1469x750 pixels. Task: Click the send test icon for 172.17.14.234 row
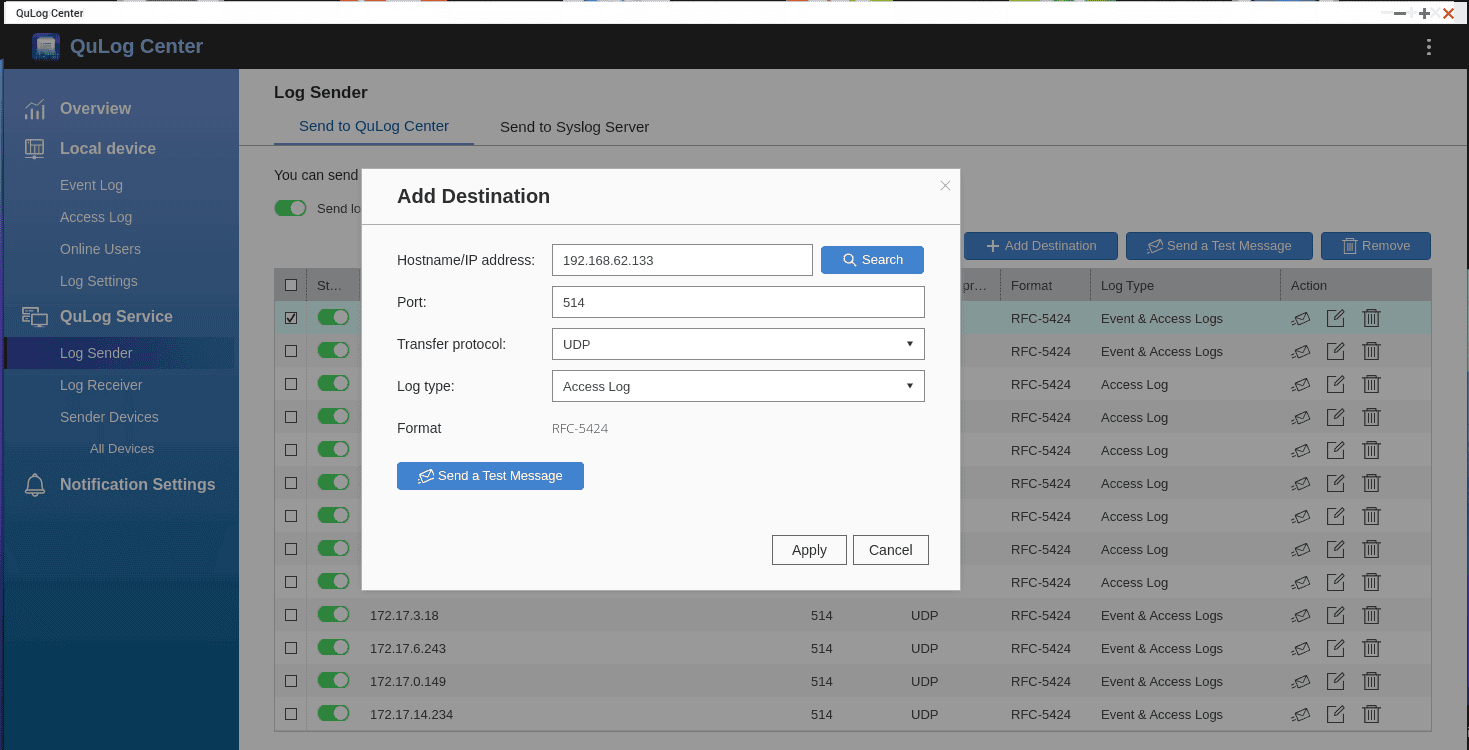click(1301, 714)
